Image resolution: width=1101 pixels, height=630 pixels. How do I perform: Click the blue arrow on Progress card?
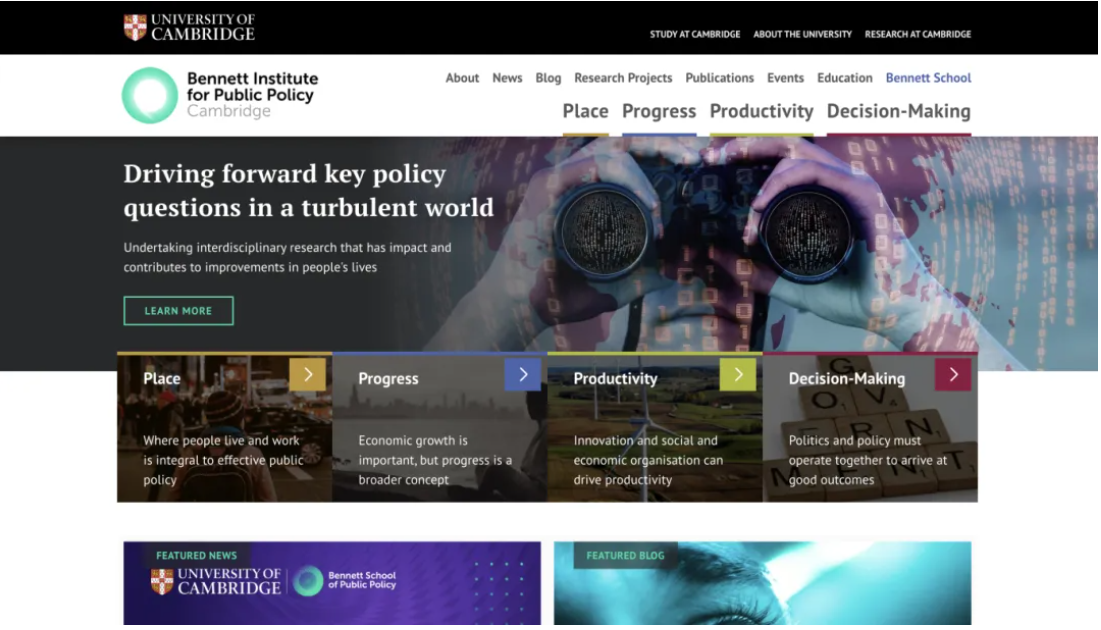click(522, 374)
